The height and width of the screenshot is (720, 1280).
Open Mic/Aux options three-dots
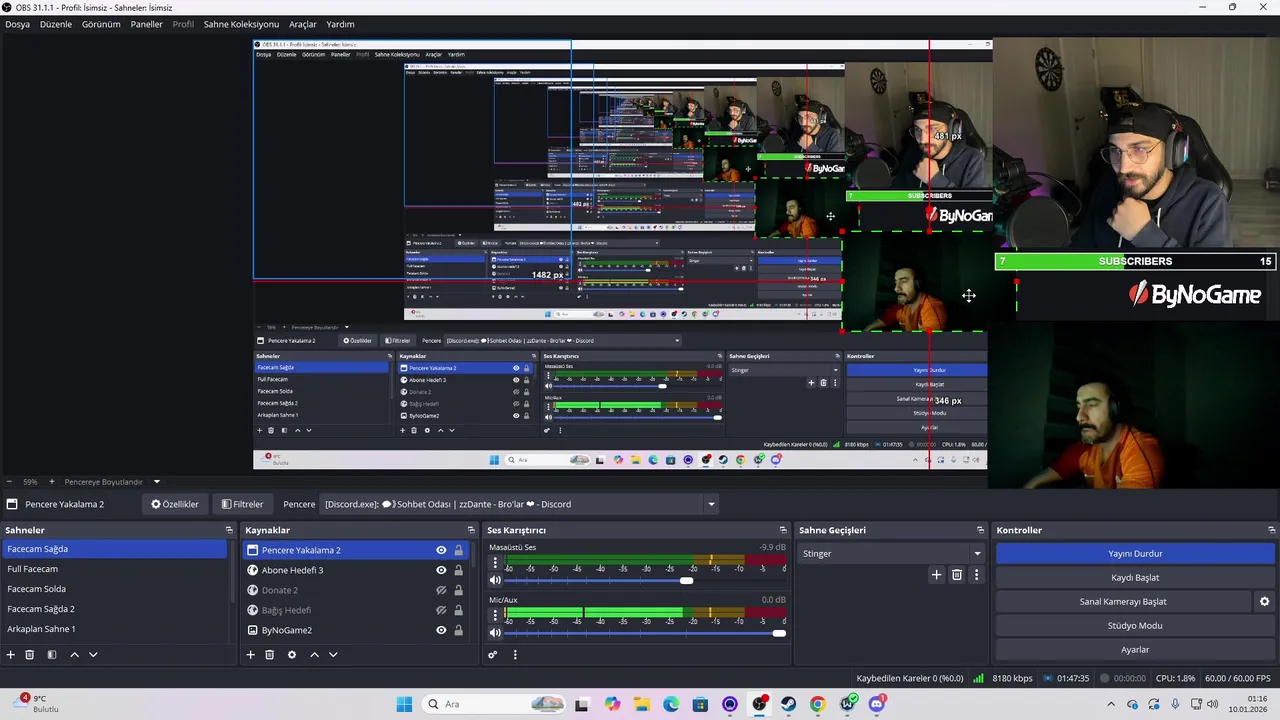494,615
